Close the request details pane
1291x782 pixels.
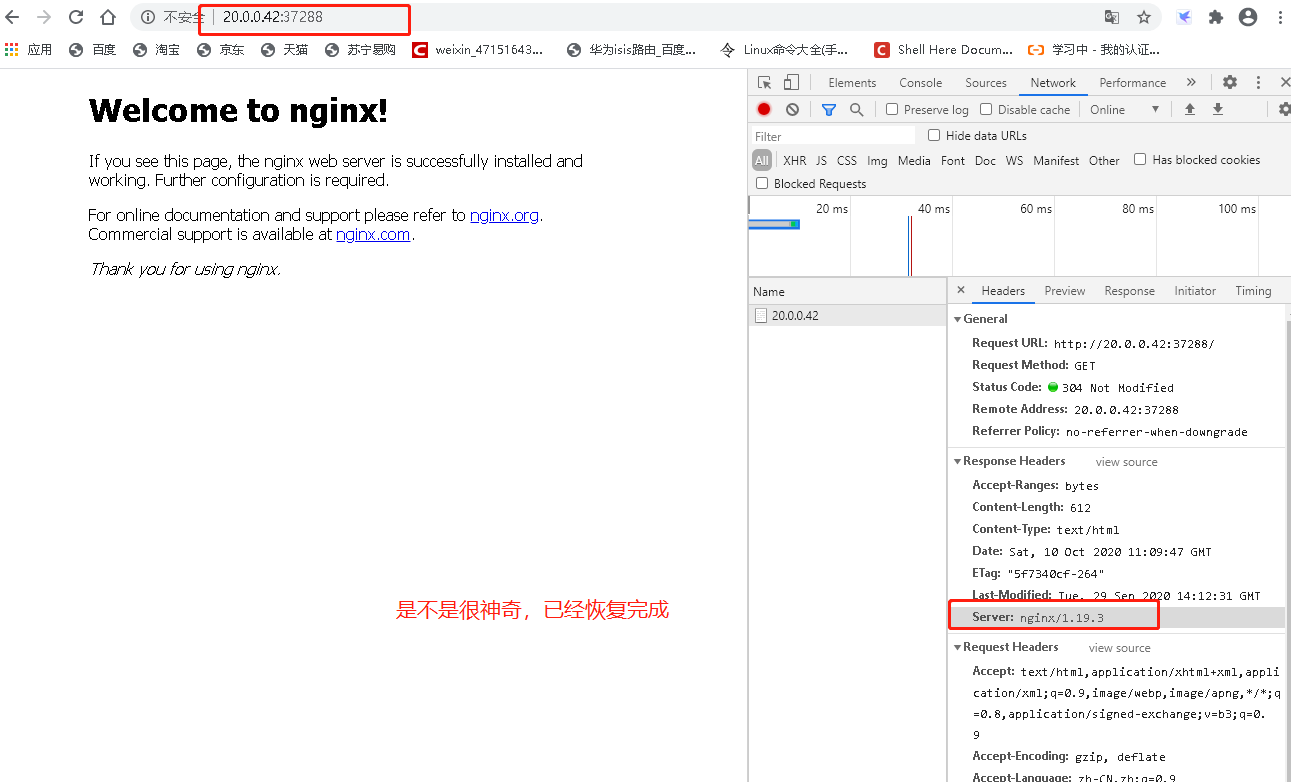[961, 291]
